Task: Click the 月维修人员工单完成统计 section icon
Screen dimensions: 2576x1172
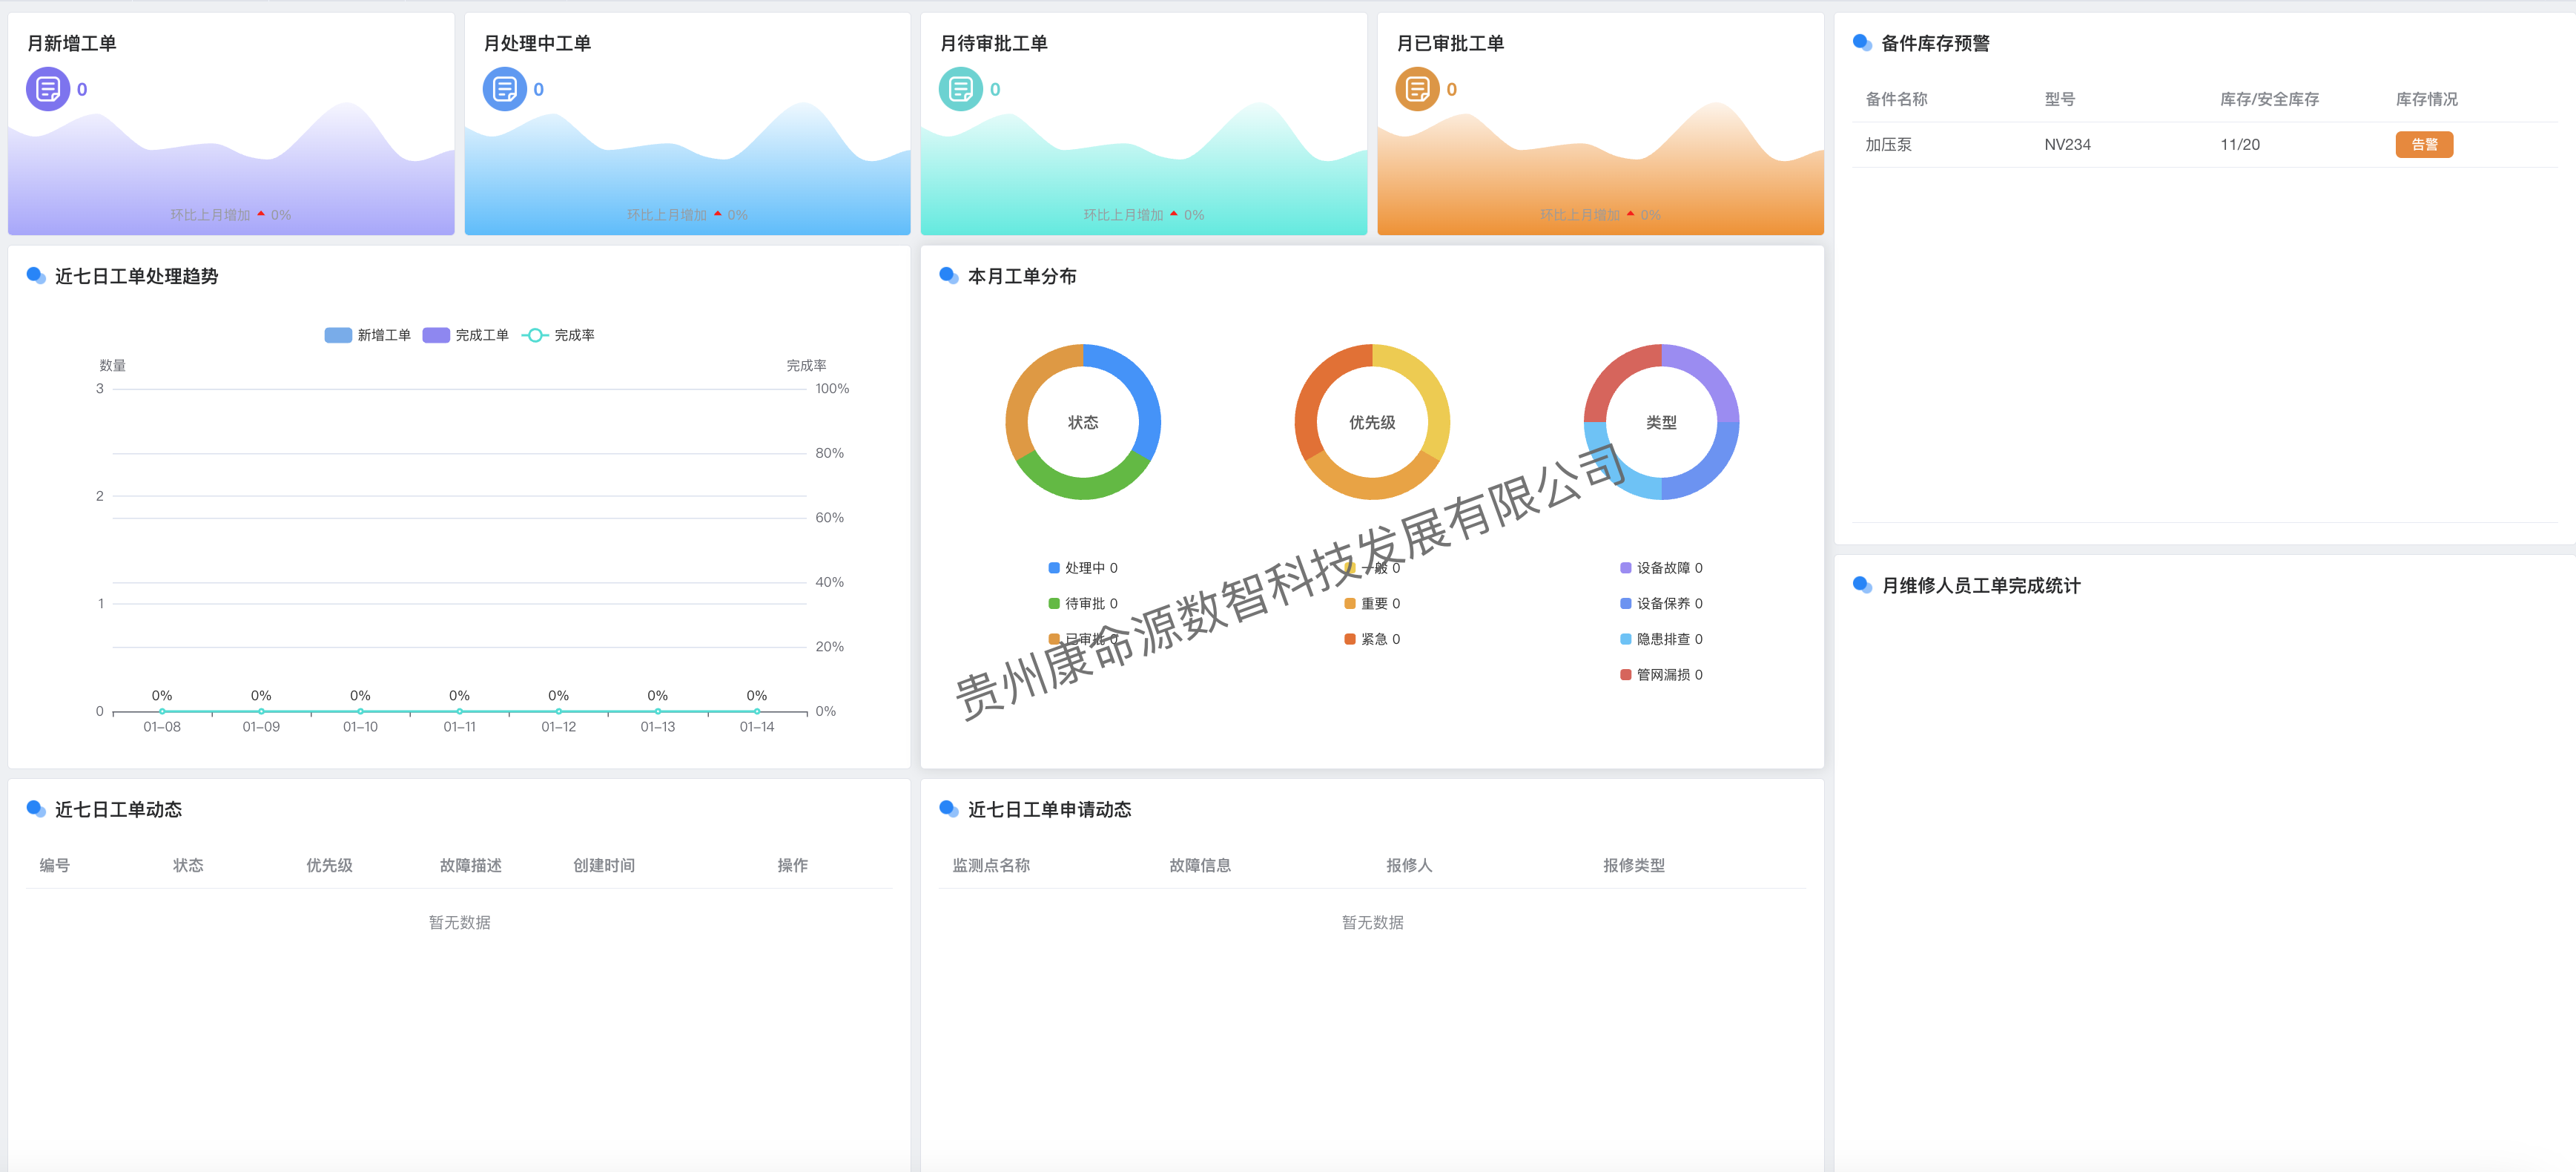Action: click(x=1862, y=585)
